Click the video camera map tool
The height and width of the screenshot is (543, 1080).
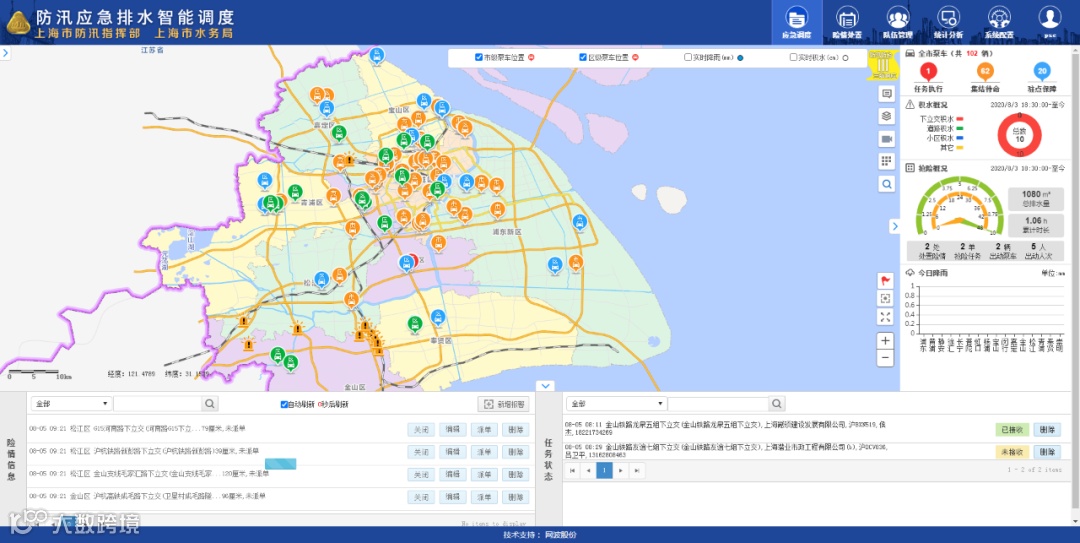pyautogui.click(x=886, y=139)
